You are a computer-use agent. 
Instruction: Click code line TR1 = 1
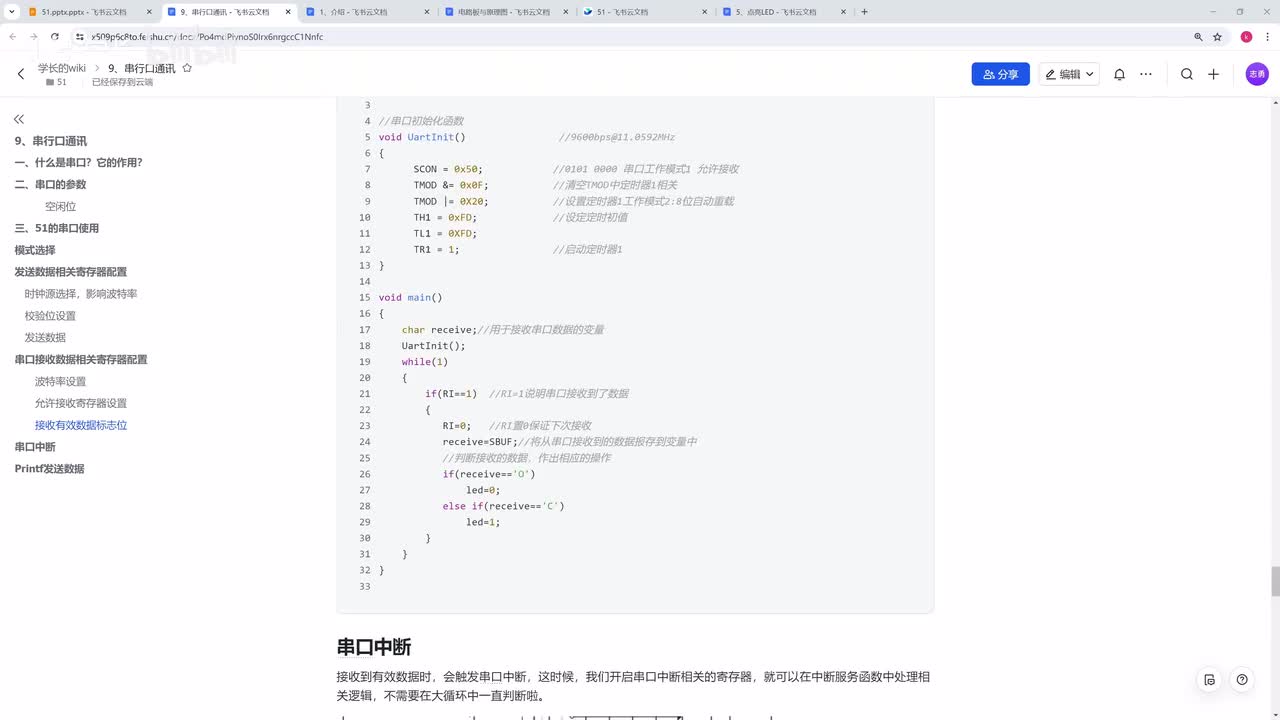click(436, 249)
